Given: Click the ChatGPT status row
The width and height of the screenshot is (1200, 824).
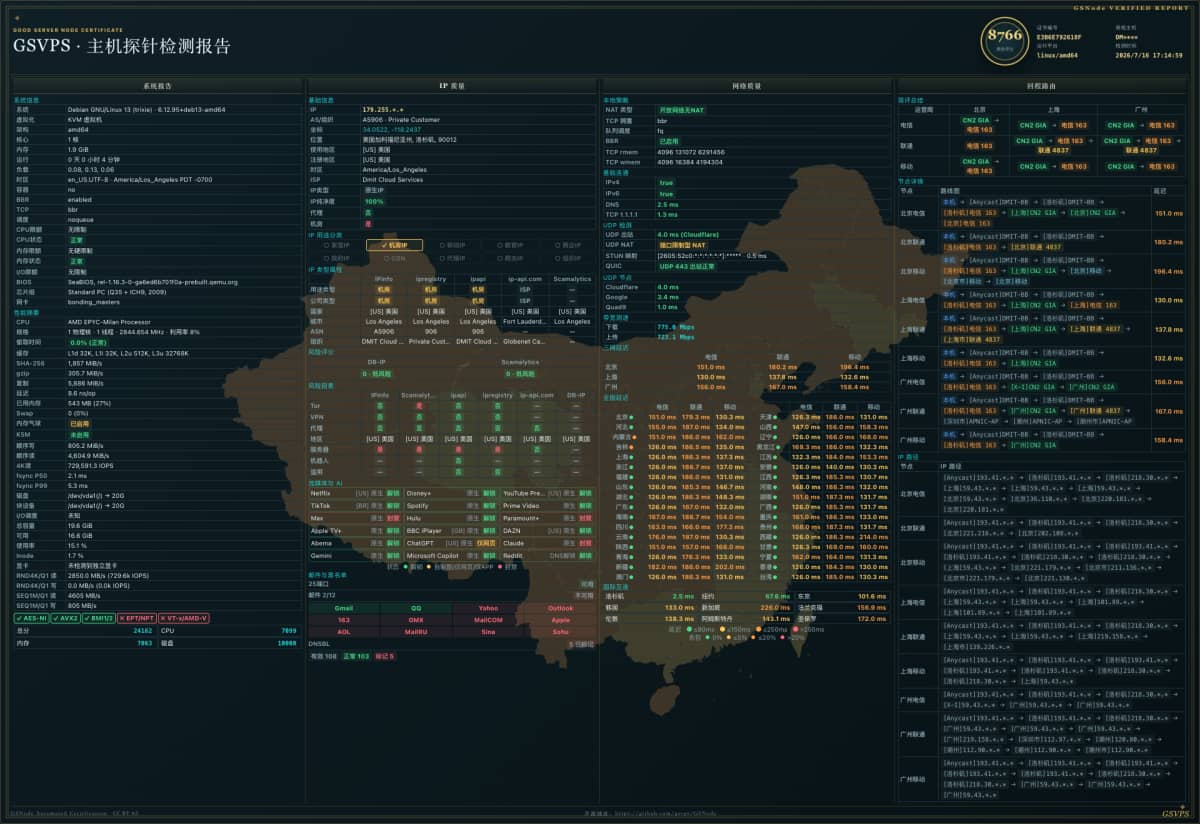Looking at the screenshot, I should pos(451,543).
